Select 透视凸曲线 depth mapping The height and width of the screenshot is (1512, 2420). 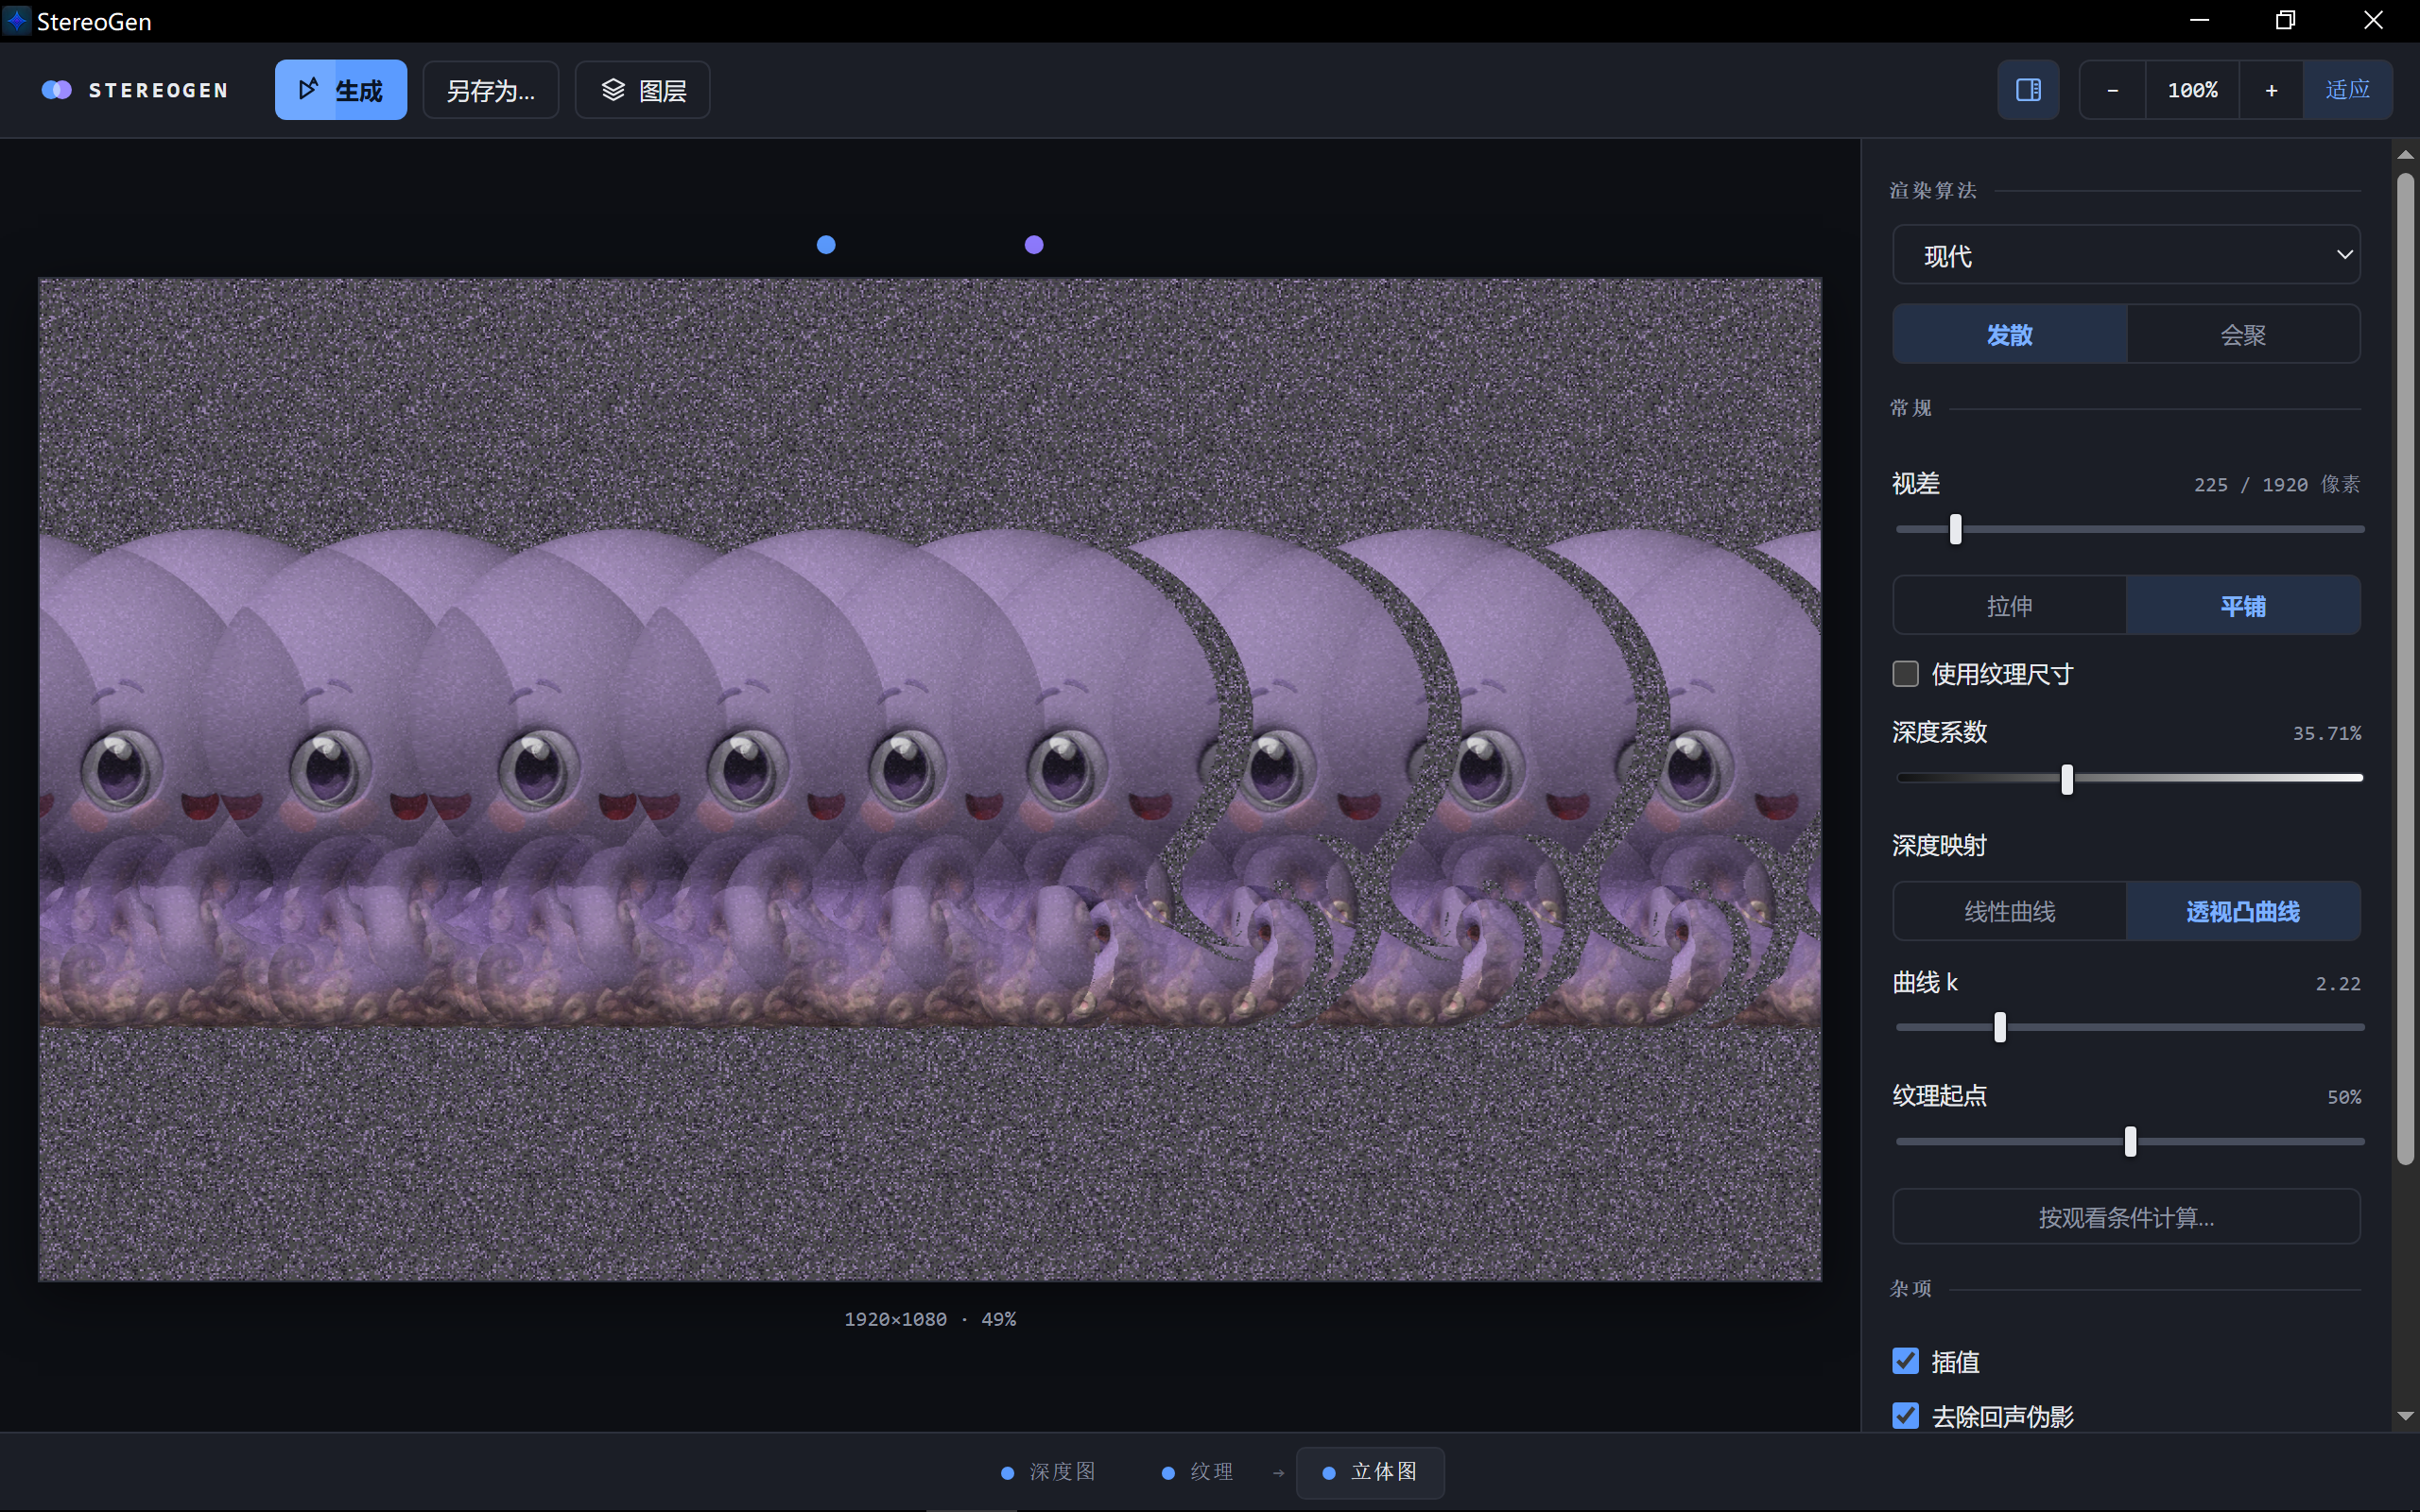point(2243,911)
